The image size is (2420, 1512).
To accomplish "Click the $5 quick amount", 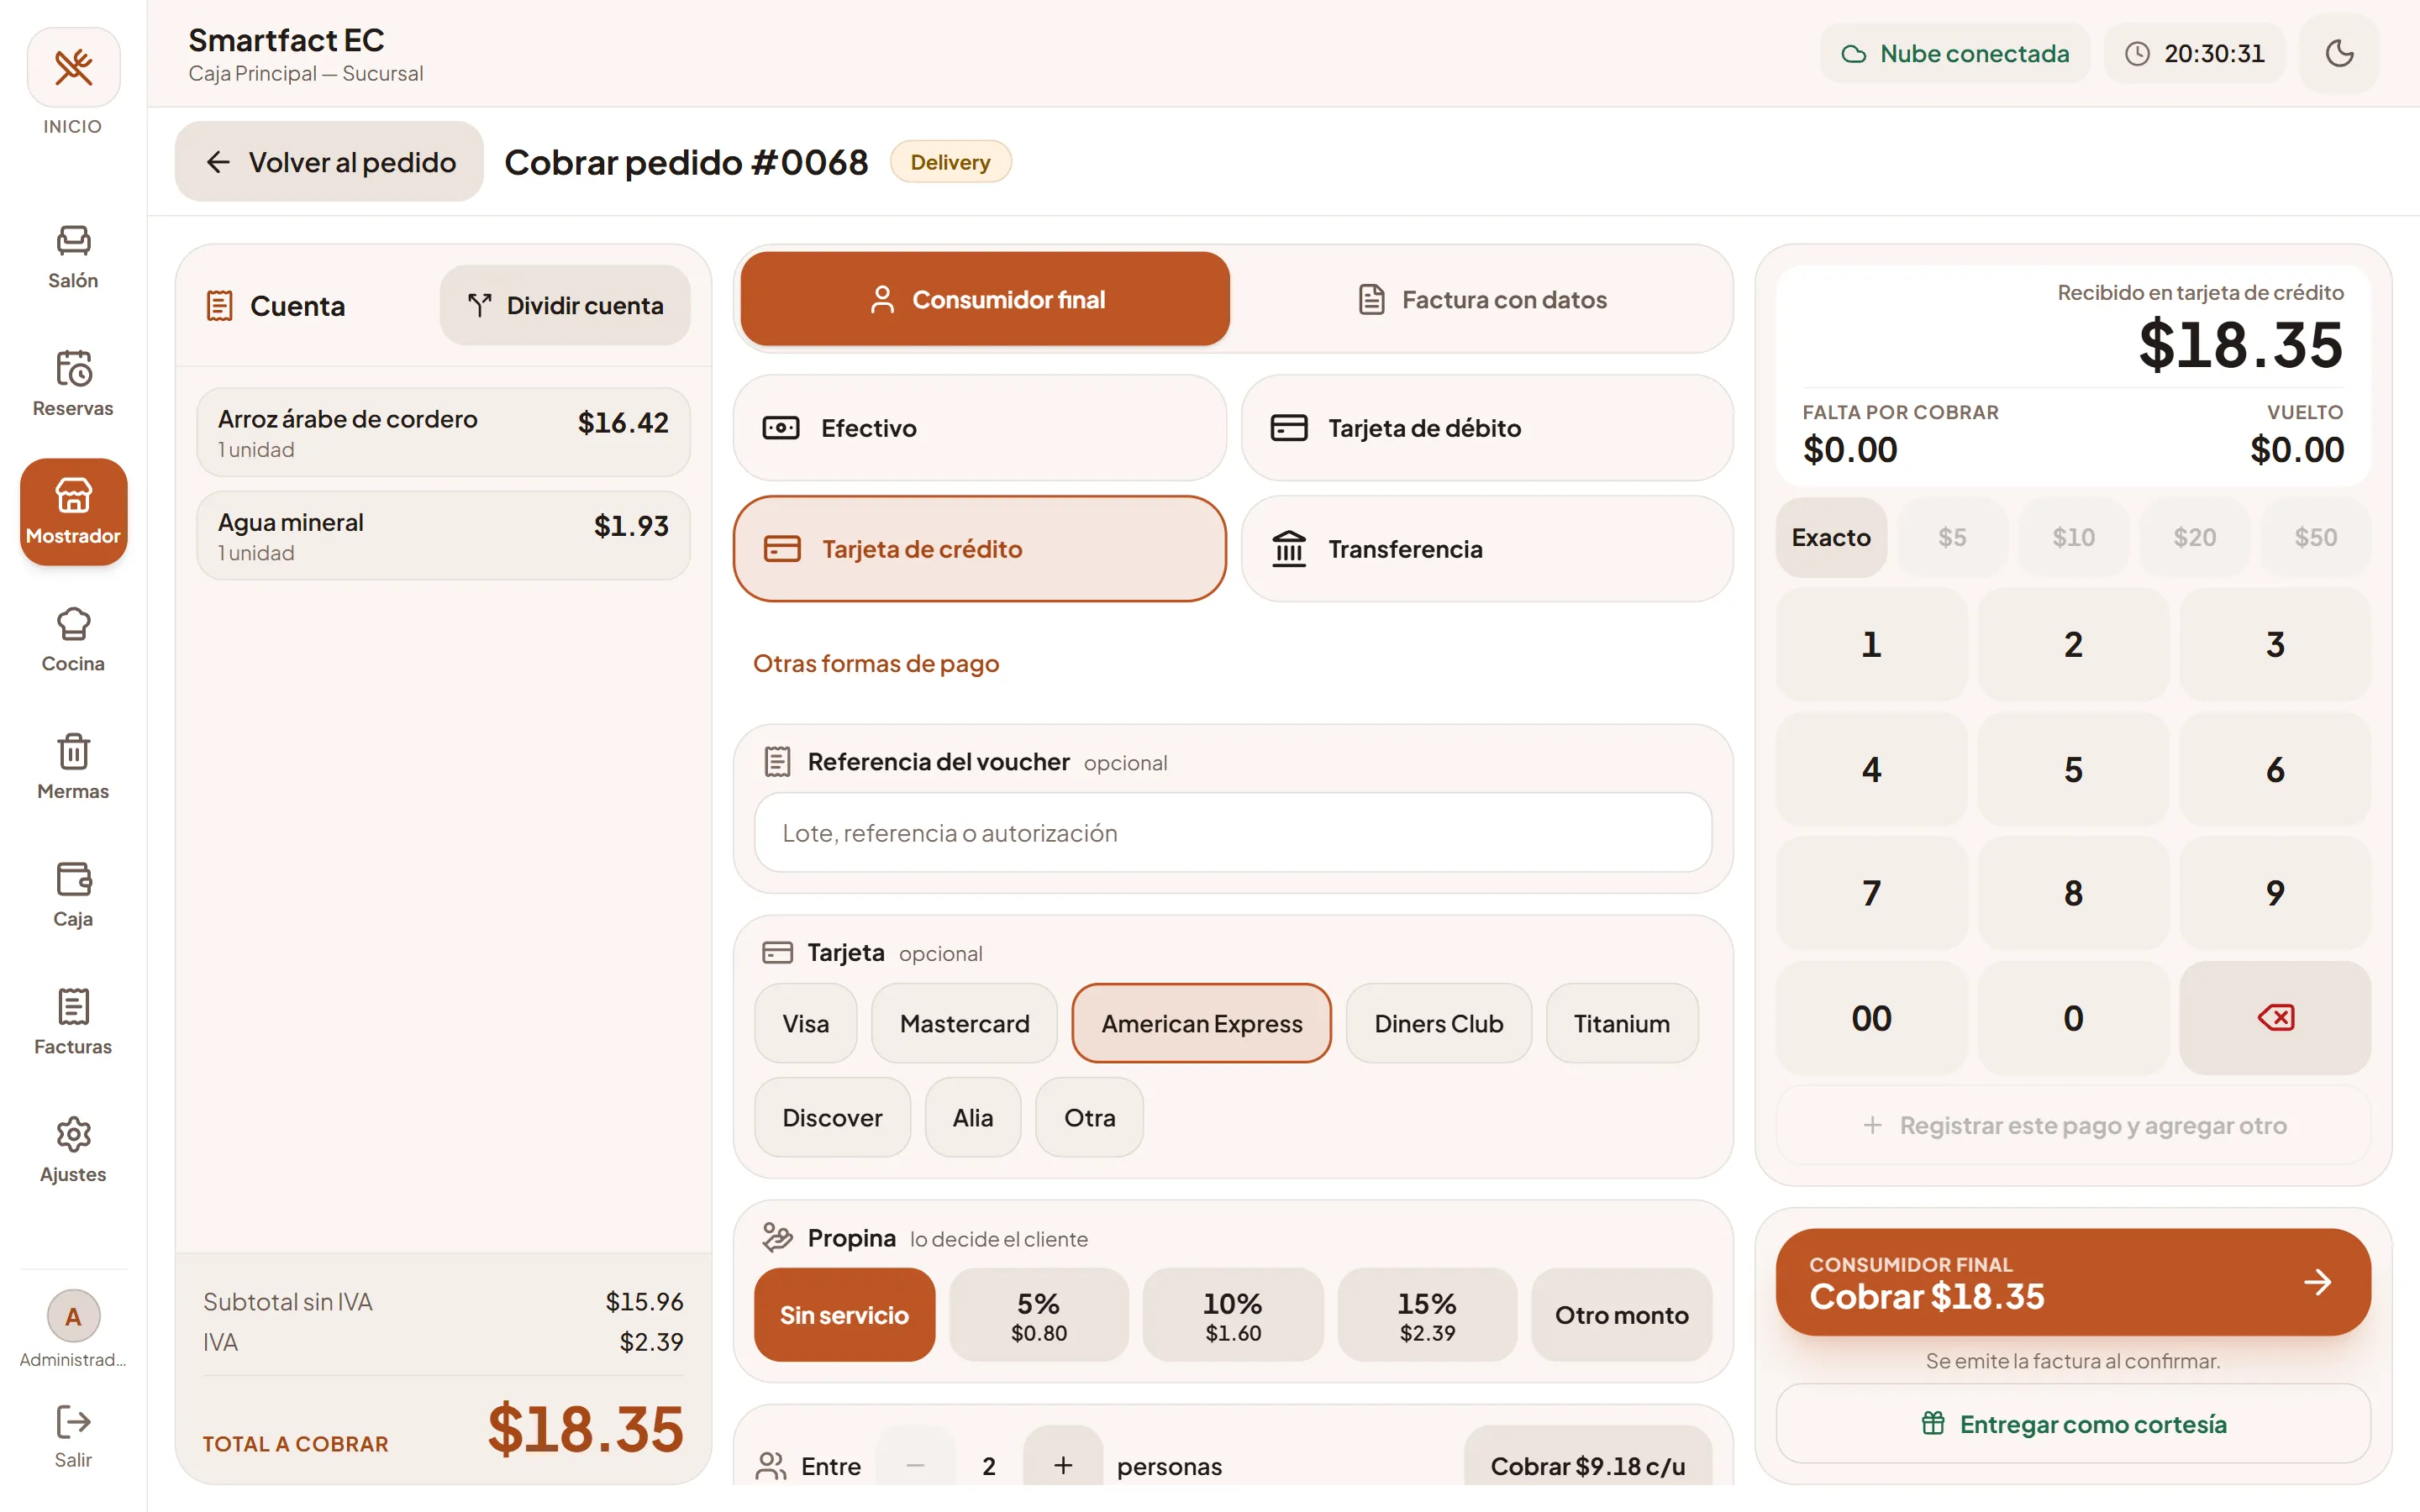I will tap(1952, 537).
